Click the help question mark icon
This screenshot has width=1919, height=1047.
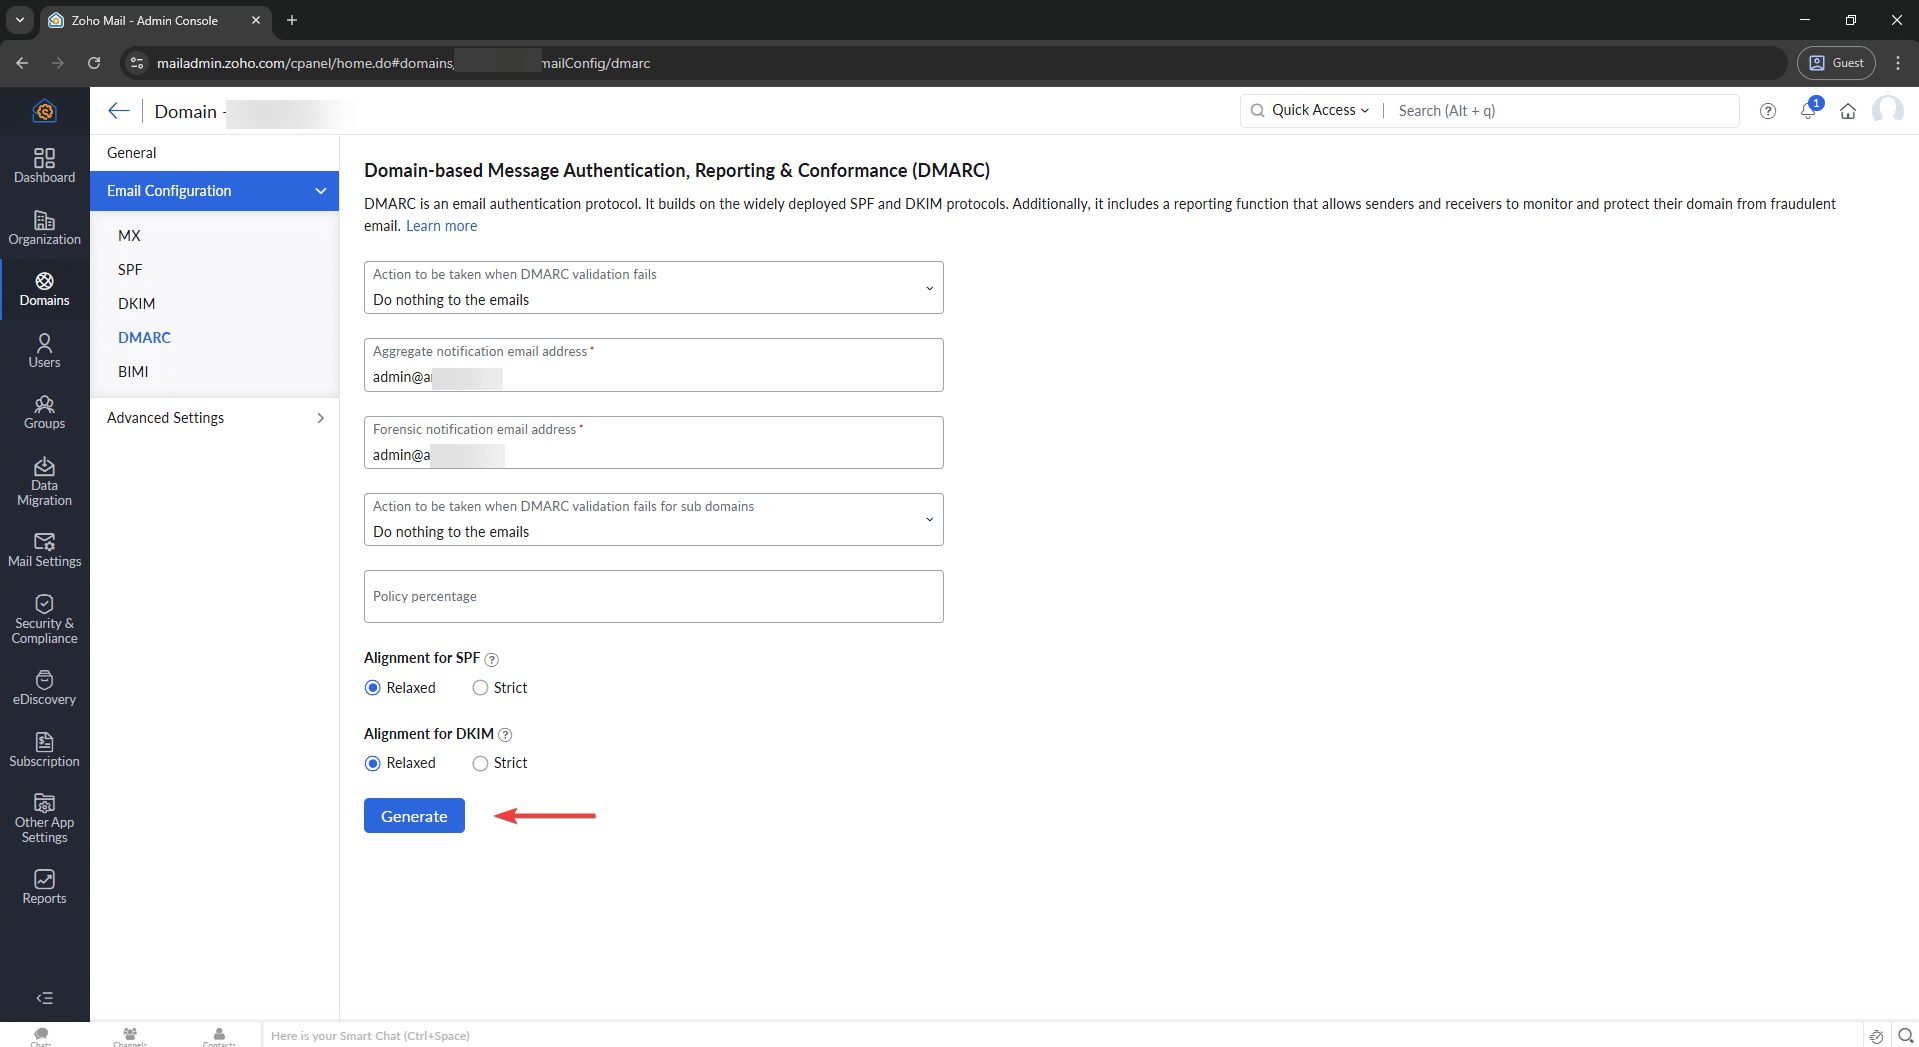pos(1768,111)
